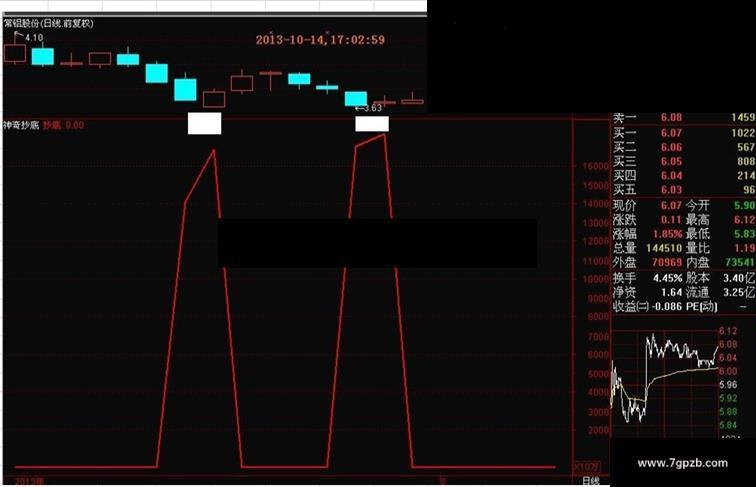
Task: Click the 买一 volume 1022
Action: click(x=743, y=133)
